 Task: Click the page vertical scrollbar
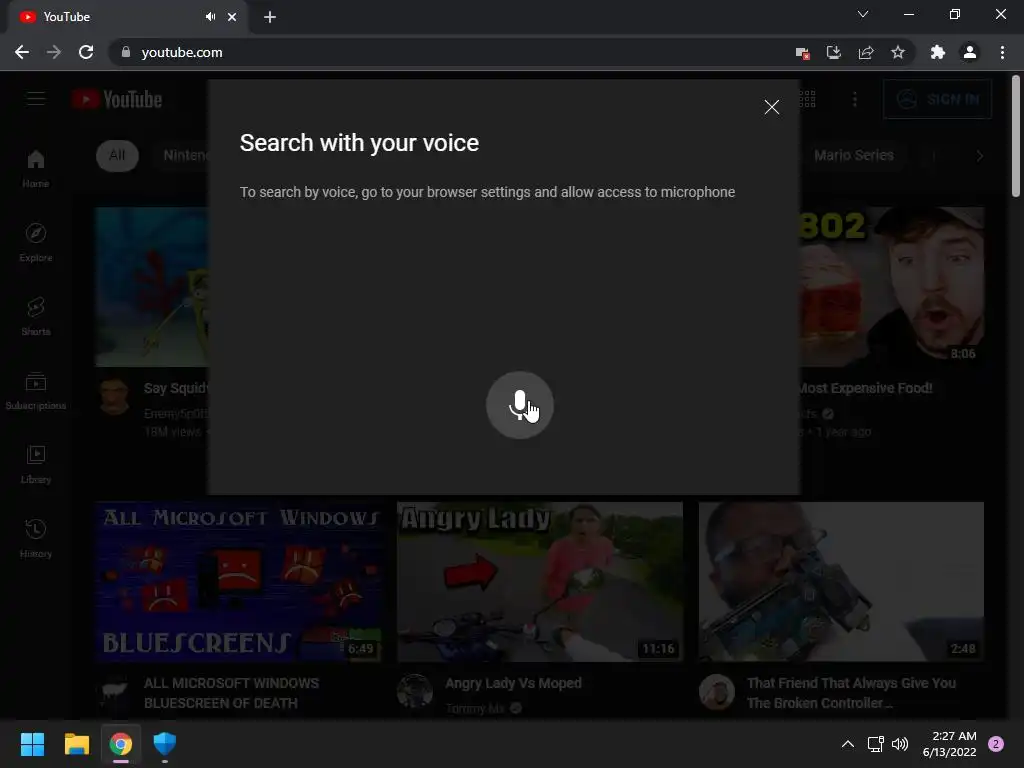[x=1016, y=136]
